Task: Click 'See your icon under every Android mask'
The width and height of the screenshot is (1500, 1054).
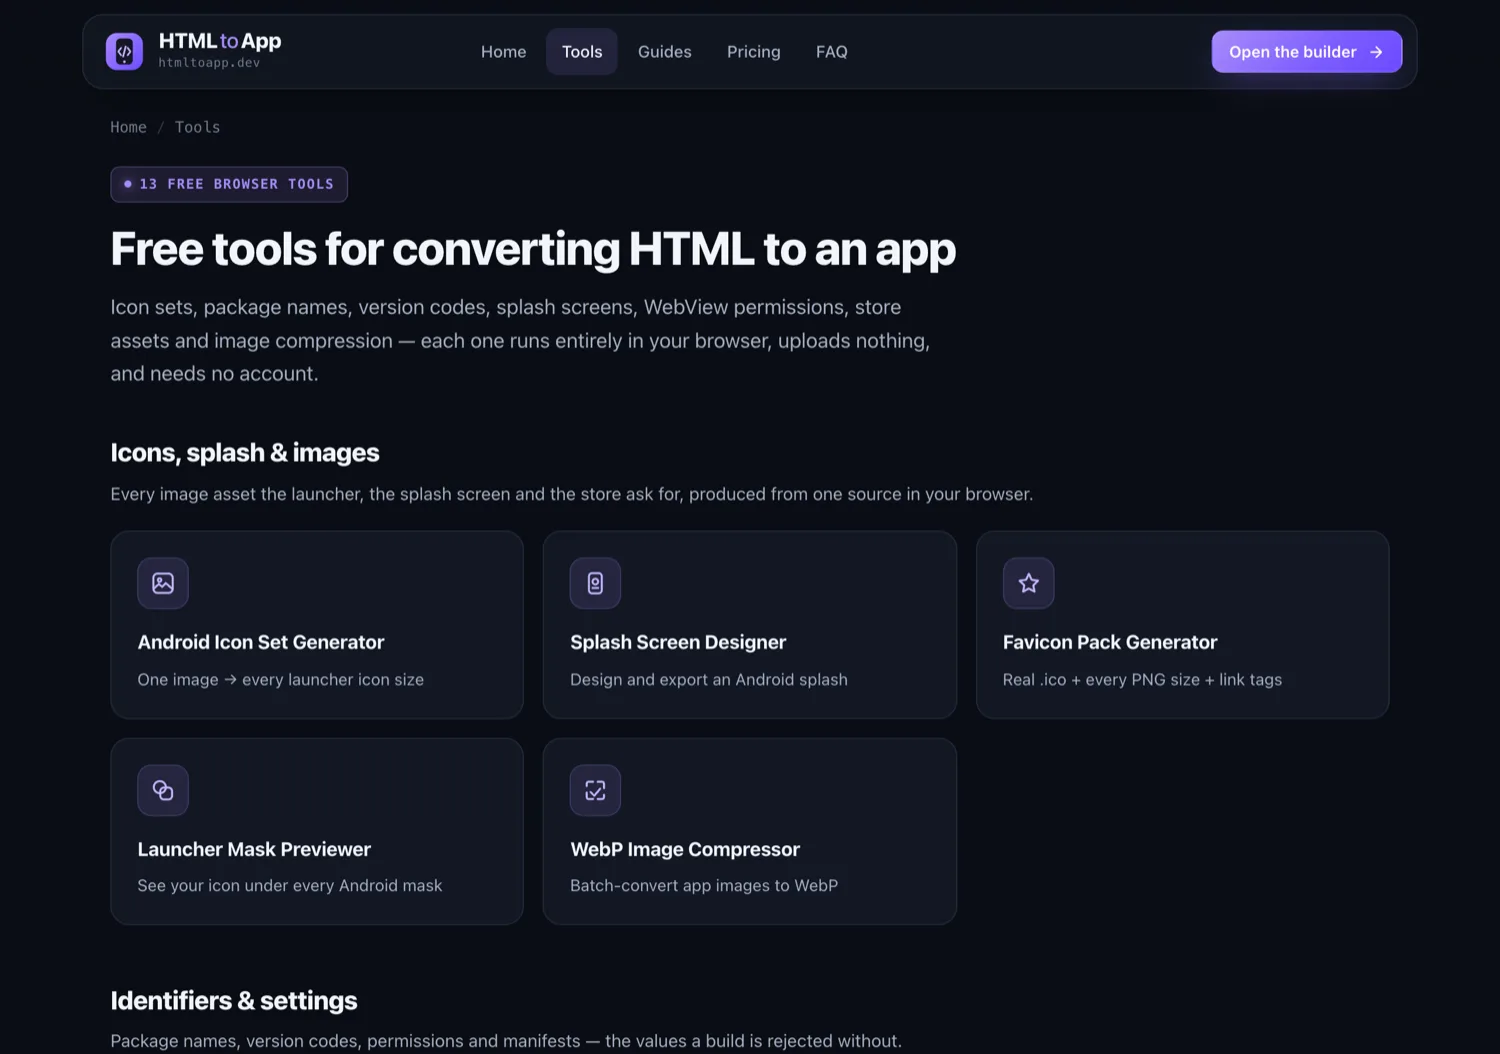Action: [290, 886]
